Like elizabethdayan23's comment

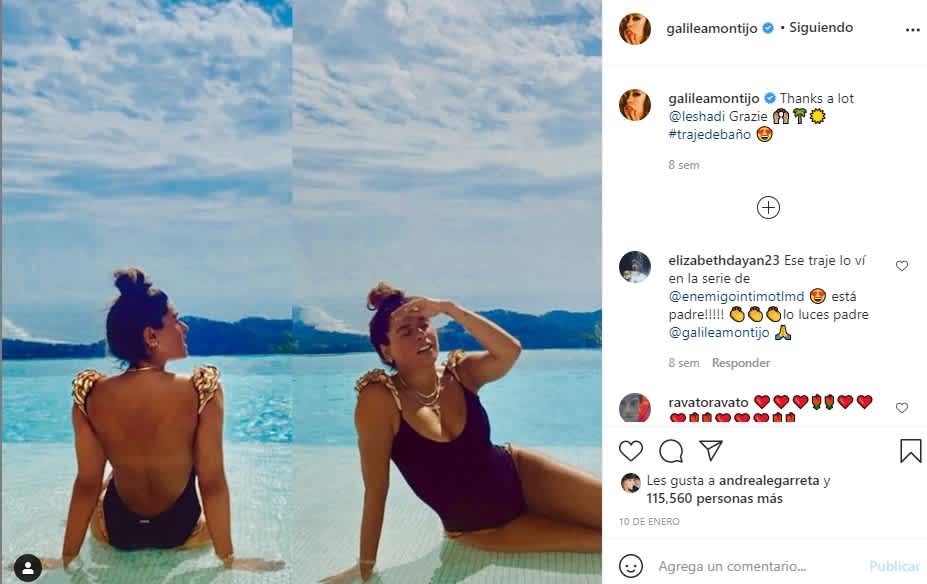[x=902, y=266]
